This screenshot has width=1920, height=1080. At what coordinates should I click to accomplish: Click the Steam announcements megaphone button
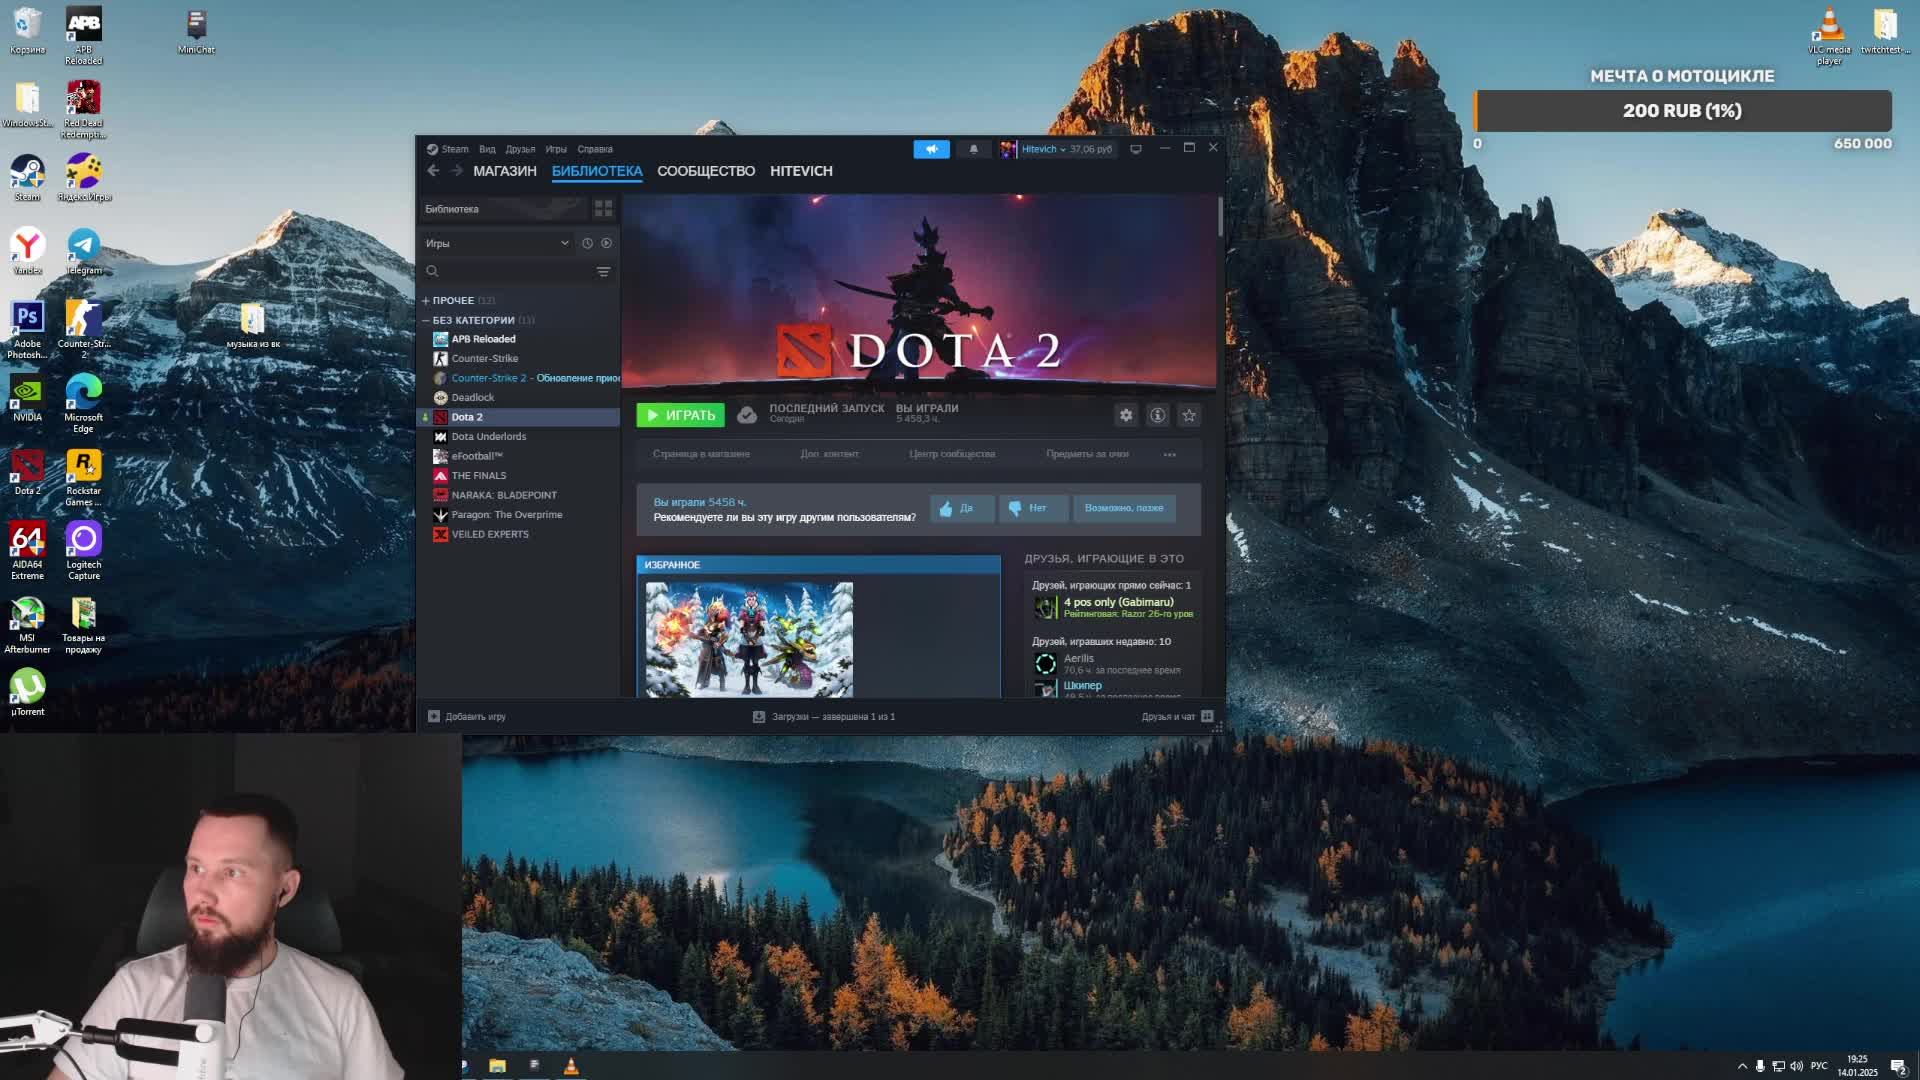point(931,149)
